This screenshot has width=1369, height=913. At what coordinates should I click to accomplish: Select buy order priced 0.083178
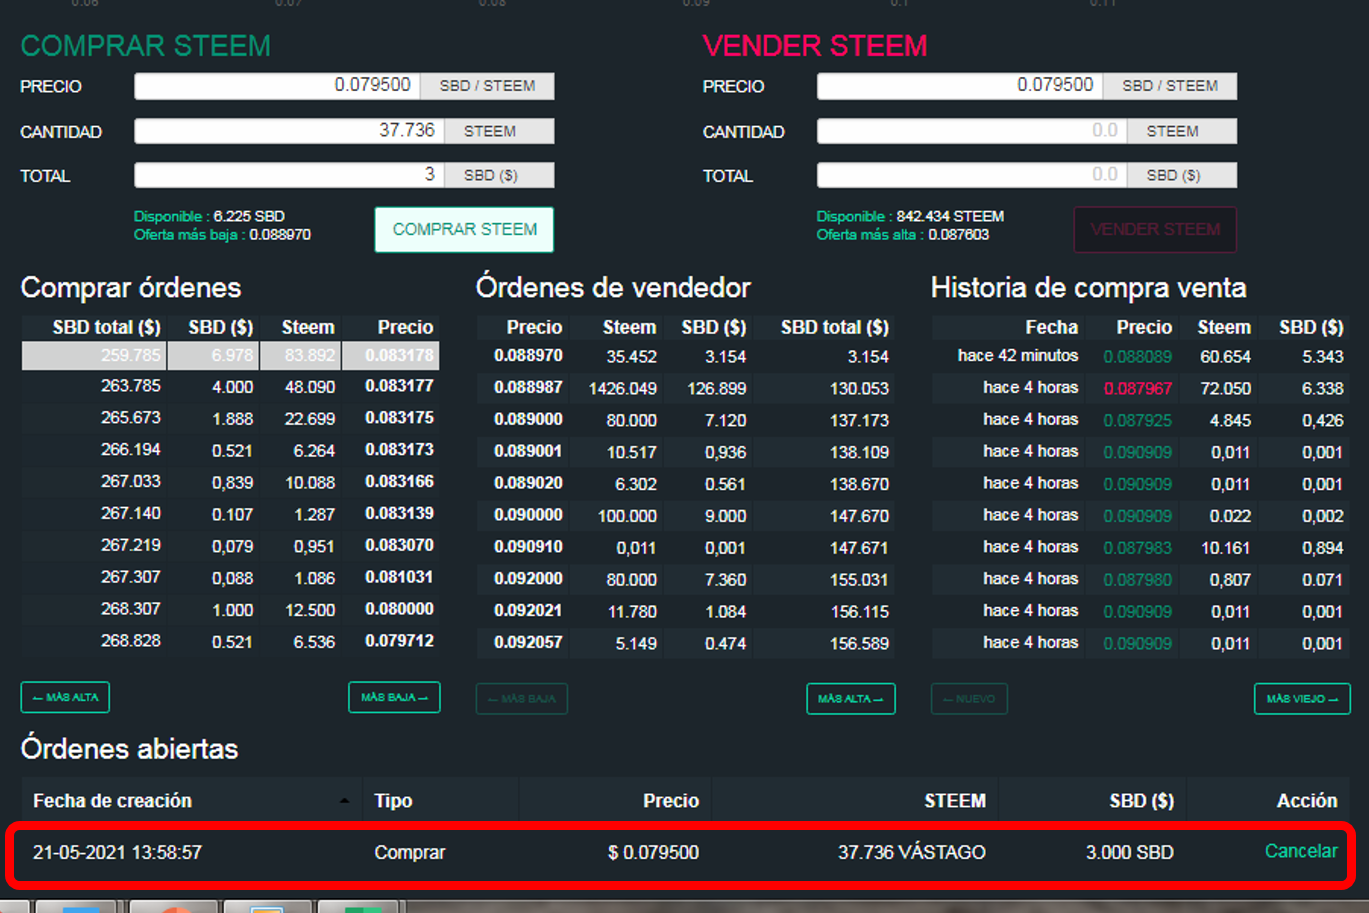pyautogui.click(x=230, y=355)
